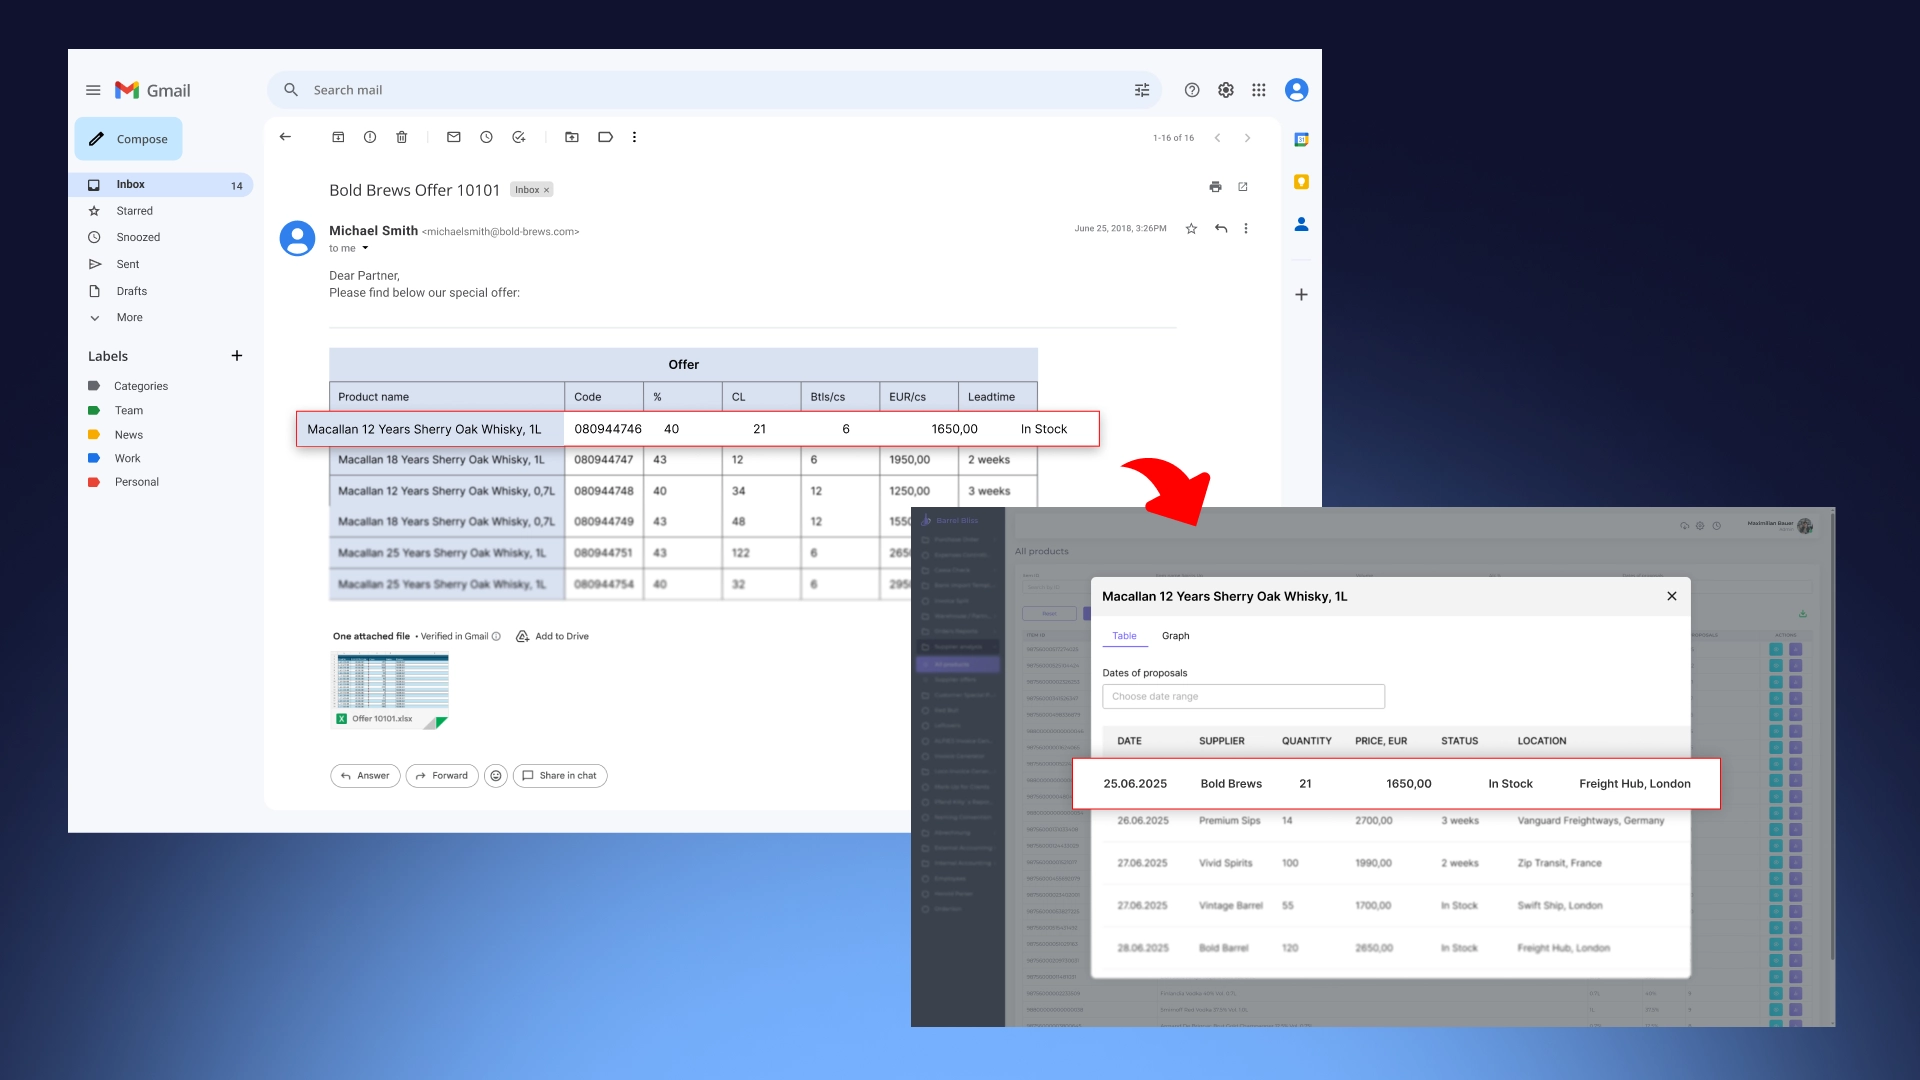
Task: Mark the email as unread
Action: [x=454, y=137]
